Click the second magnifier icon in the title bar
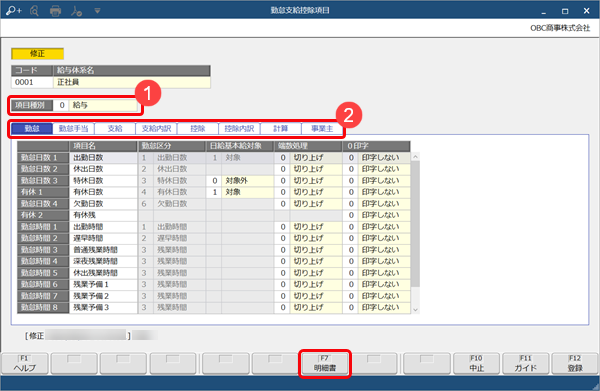The width and height of the screenshot is (600, 391). [x=34, y=11]
